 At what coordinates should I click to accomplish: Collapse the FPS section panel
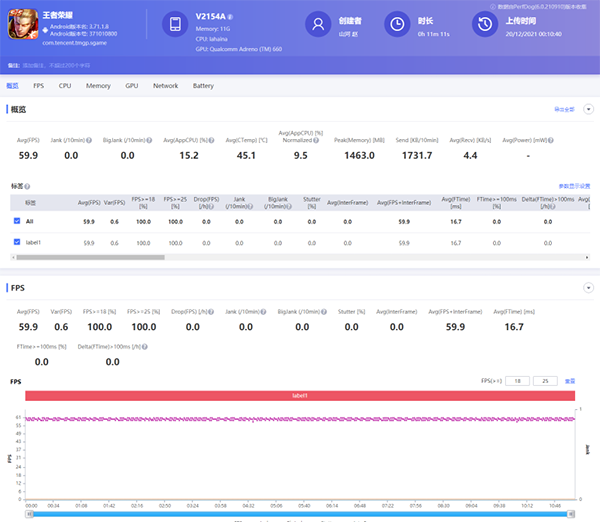coord(588,288)
